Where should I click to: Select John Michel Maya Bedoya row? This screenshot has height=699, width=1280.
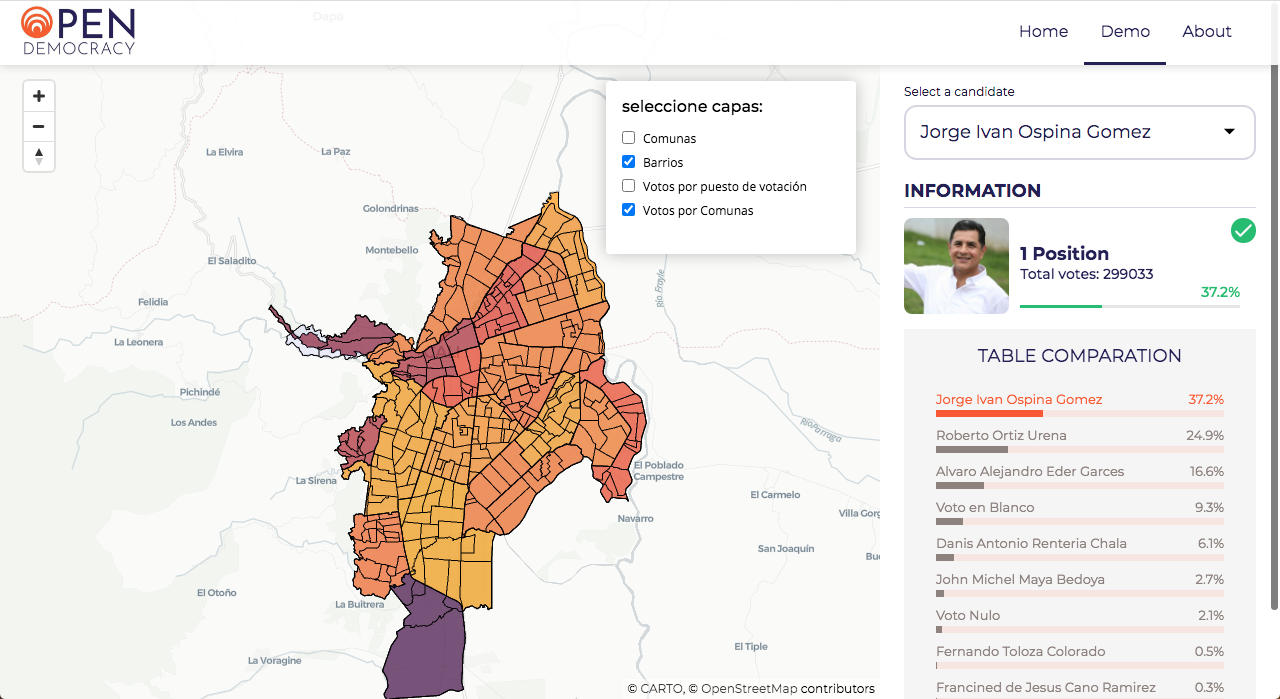click(x=1080, y=584)
